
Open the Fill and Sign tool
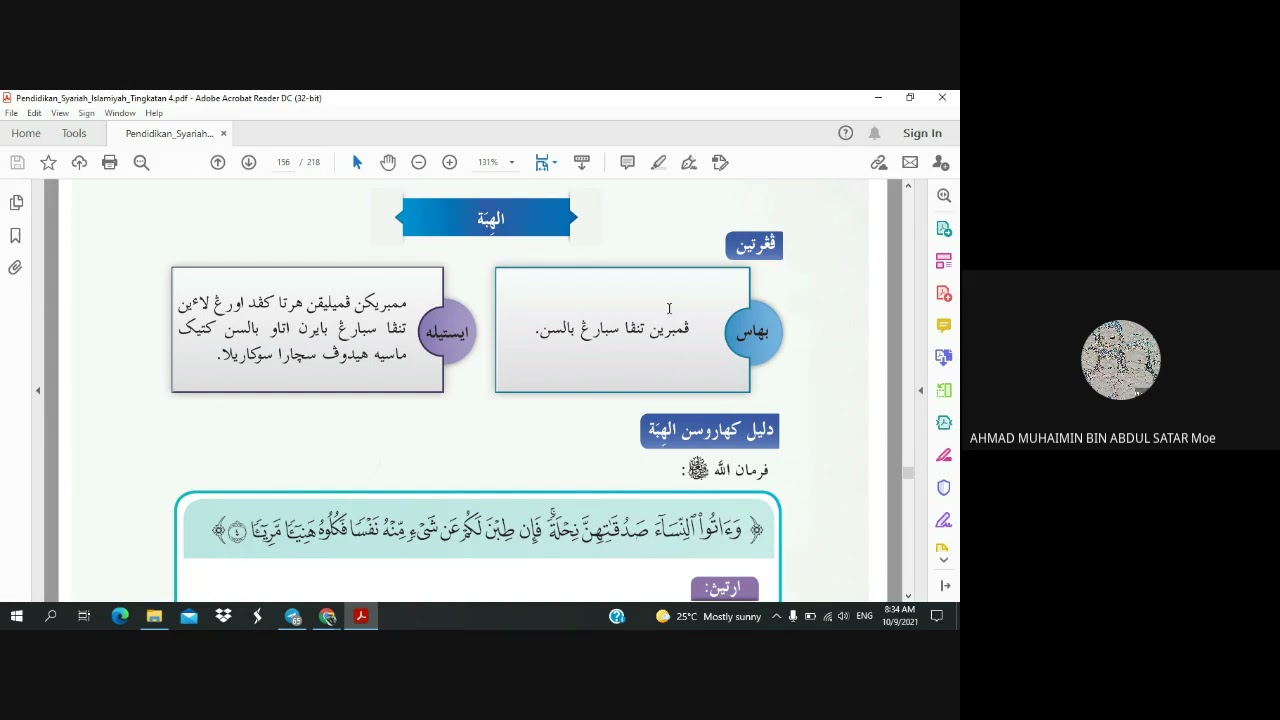(944, 520)
